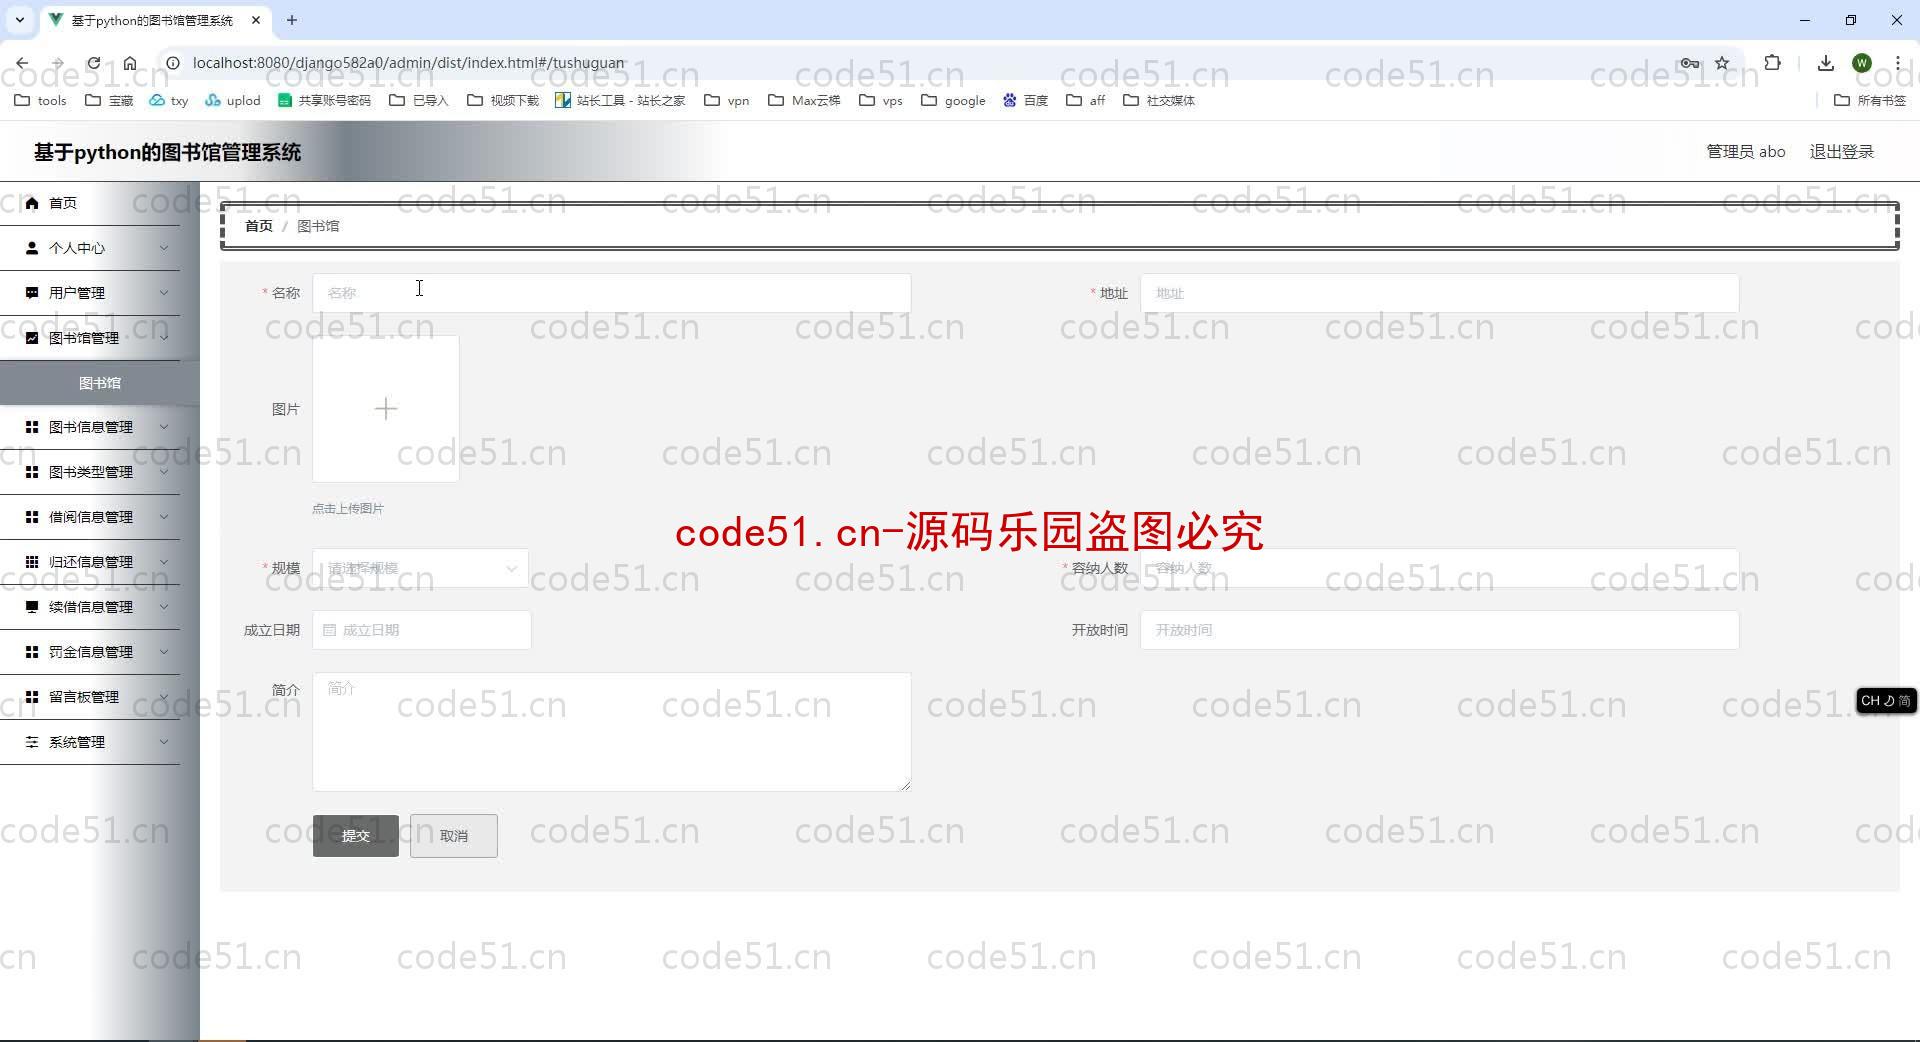
Task: Click the grid icon beside 罚金信息管理
Action: [32, 652]
